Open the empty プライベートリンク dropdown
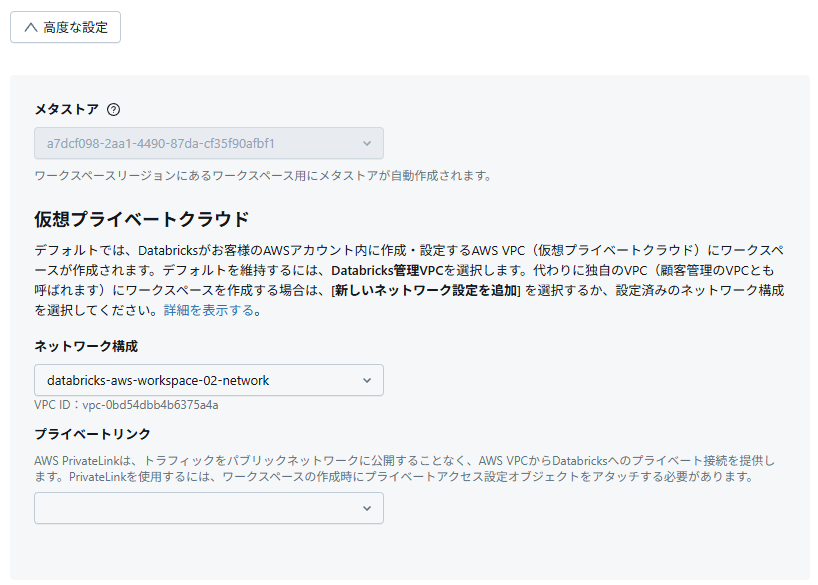This screenshot has height=585, width=818. (x=200, y=508)
